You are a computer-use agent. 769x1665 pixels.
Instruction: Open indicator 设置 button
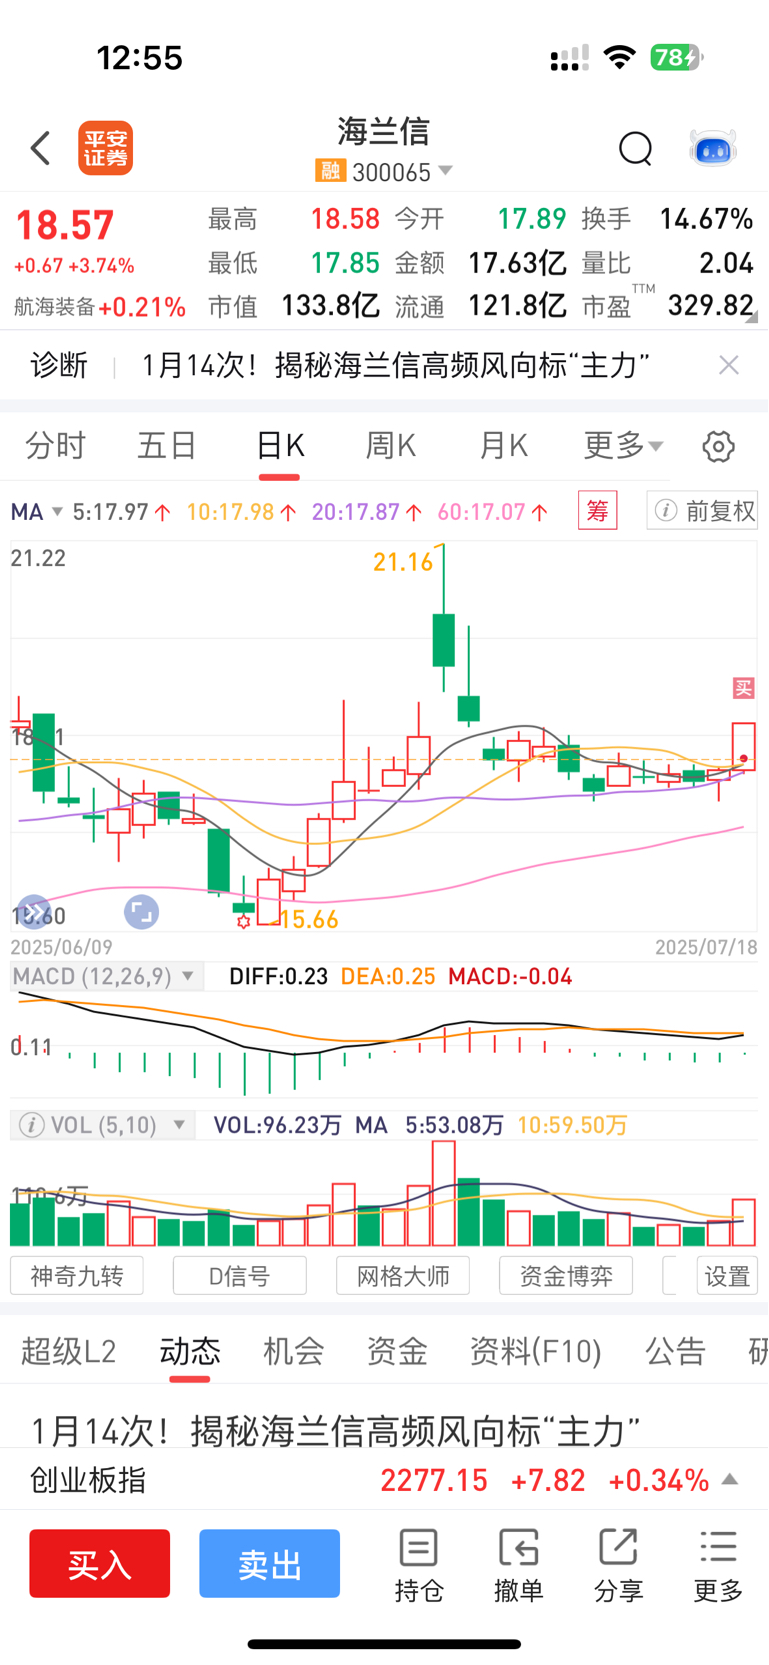coord(727,1276)
